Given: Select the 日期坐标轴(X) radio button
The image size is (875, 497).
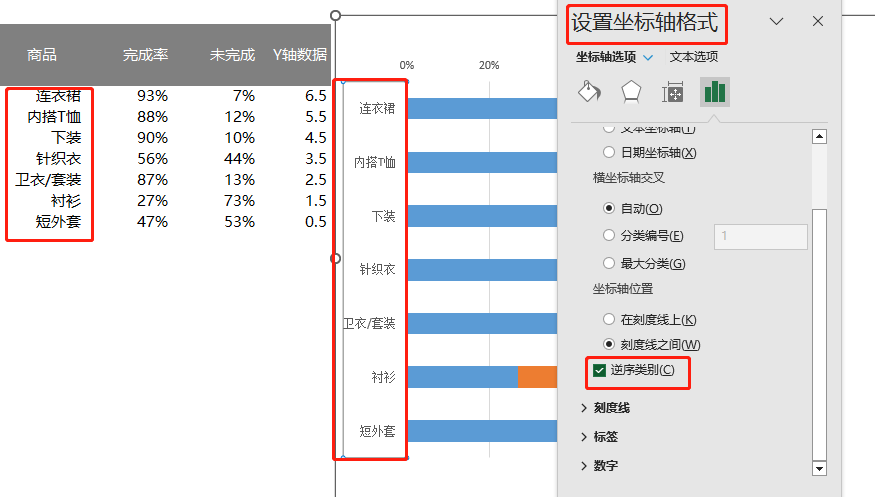Looking at the screenshot, I should tap(609, 152).
